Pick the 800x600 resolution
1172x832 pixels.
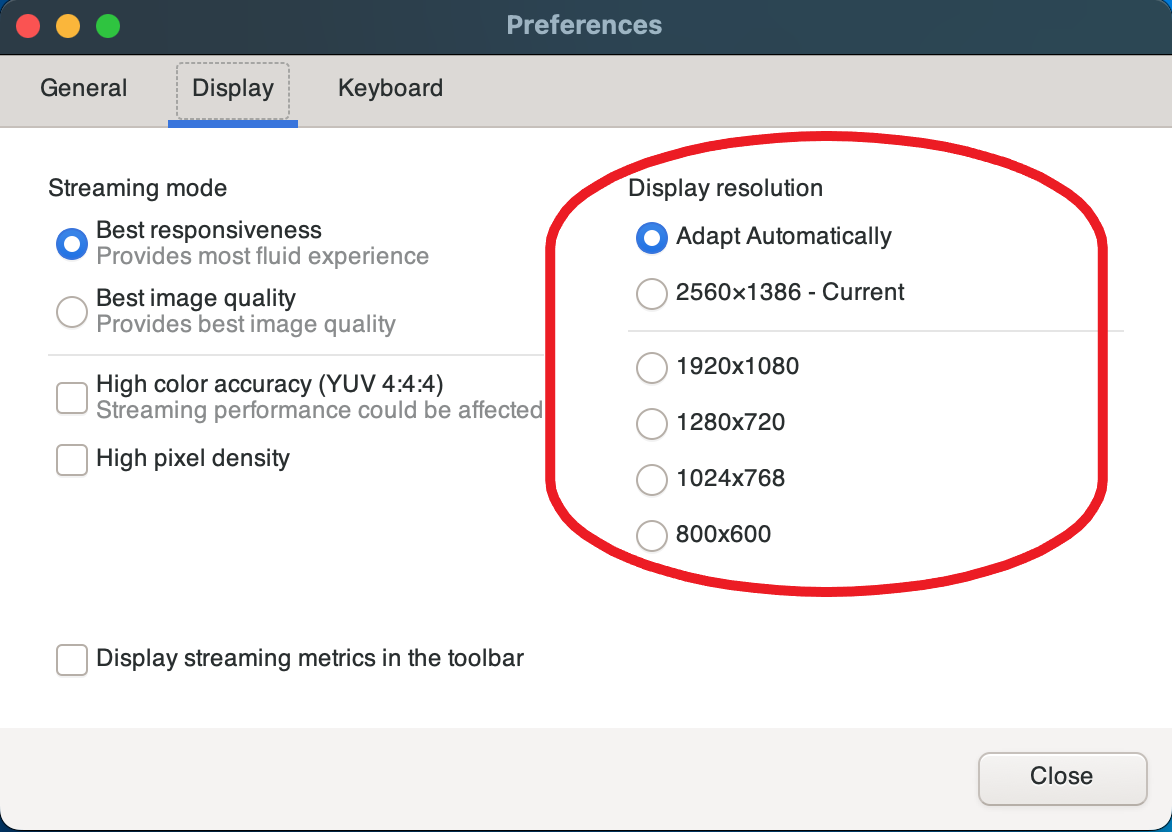(x=651, y=535)
